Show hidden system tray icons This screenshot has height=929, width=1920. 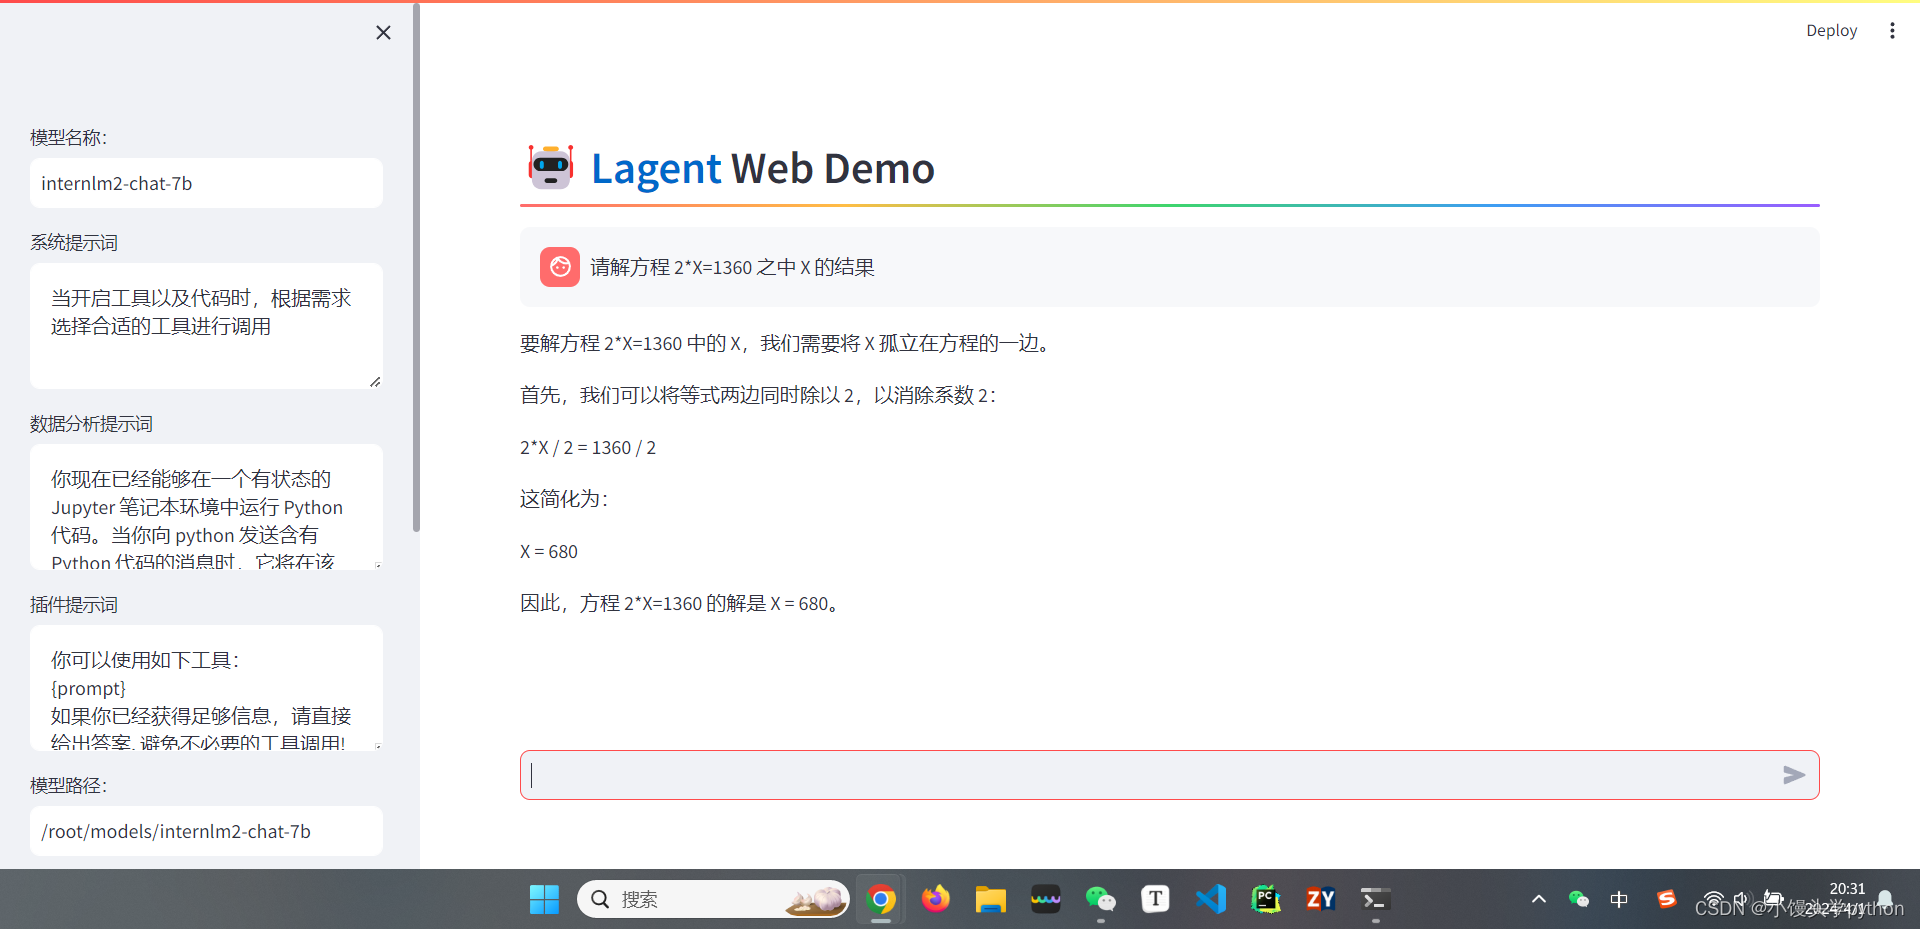click(x=1539, y=899)
